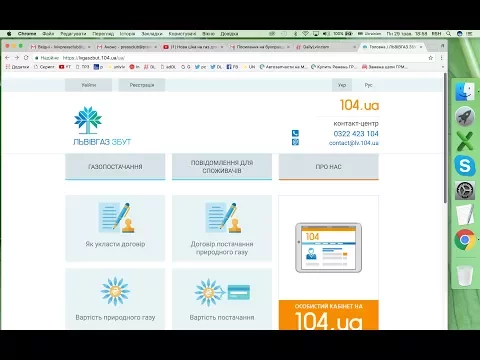Open the Ukrainian input source menu

pos(369,34)
